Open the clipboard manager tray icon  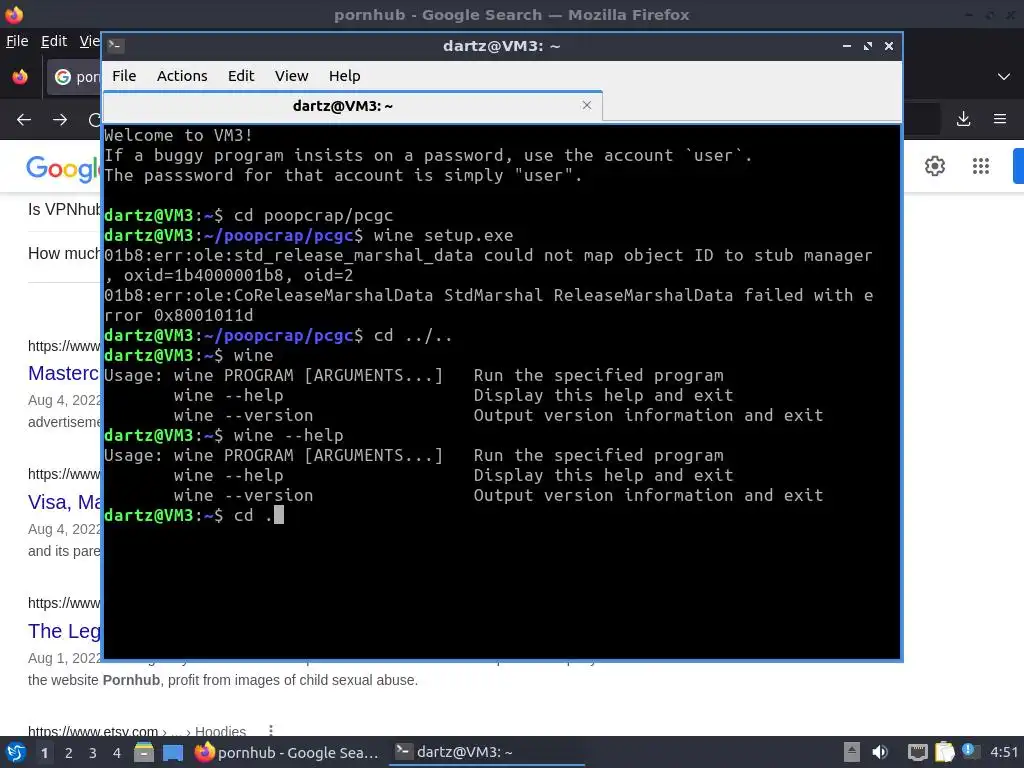tap(944, 752)
